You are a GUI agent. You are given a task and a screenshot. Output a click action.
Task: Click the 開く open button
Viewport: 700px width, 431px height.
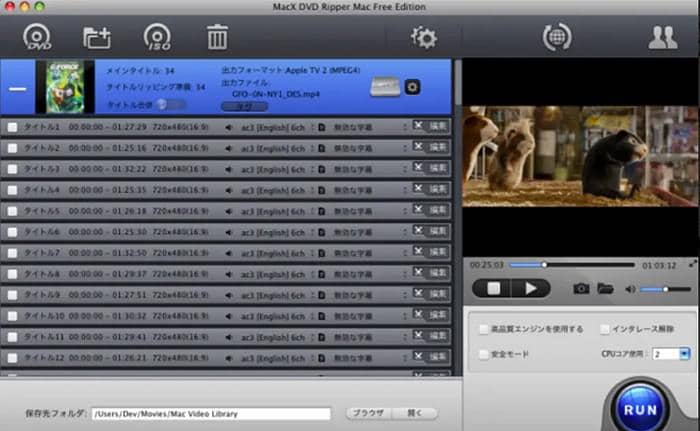[x=414, y=413]
